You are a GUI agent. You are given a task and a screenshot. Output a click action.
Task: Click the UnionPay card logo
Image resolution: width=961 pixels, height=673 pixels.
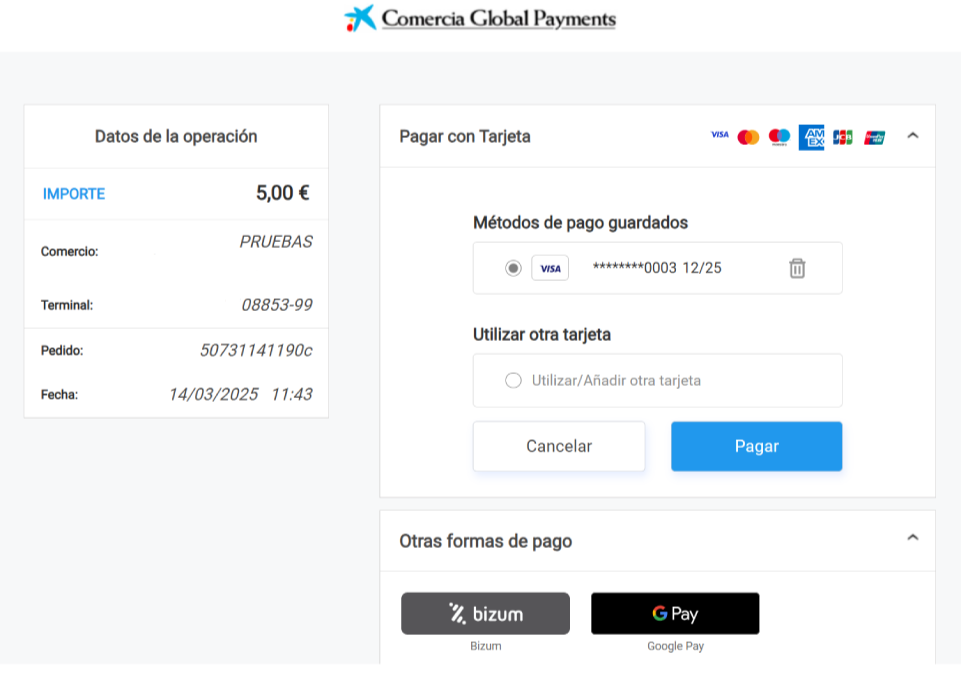tap(875, 137)
